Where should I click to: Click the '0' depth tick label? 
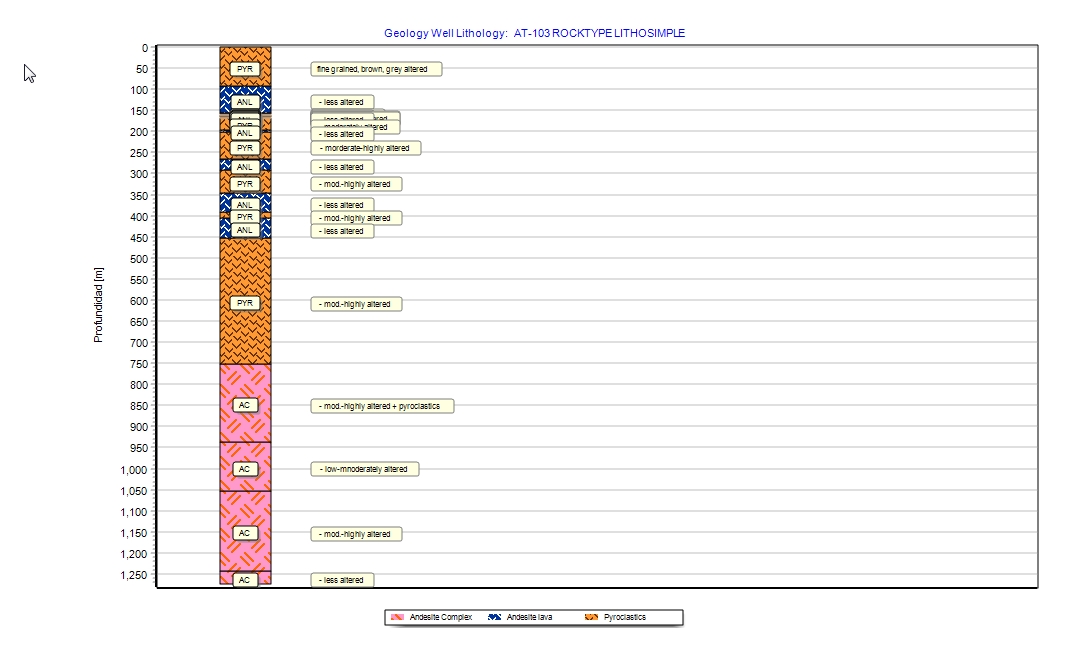(145, 48)
